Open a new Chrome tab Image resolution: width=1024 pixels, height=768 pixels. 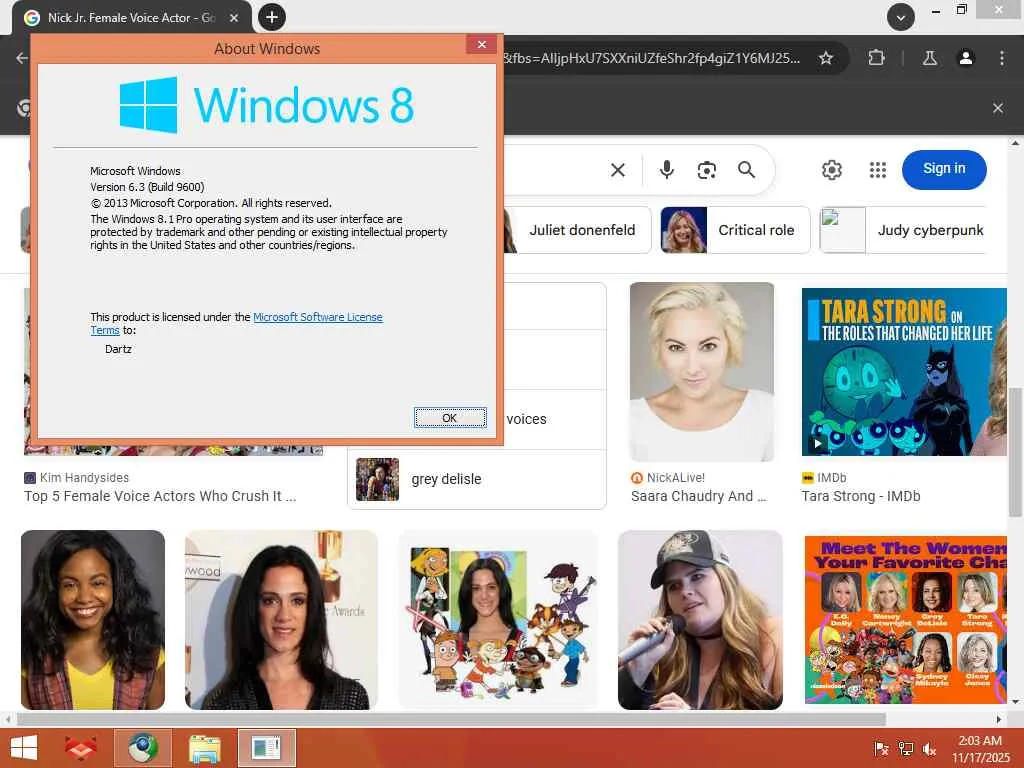coord(272,17)
